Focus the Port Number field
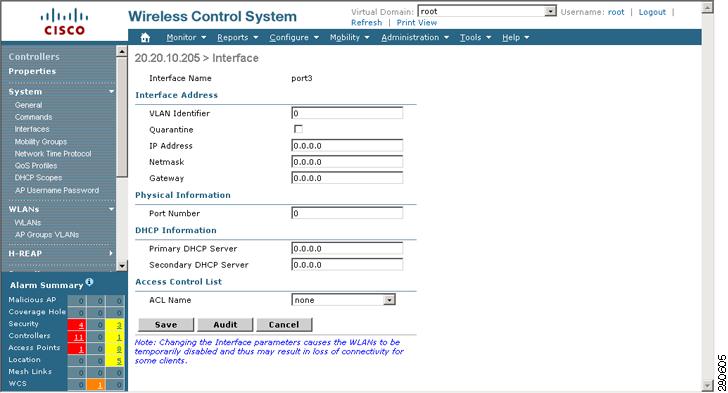Image resolution: width=728 pixels, height=393 pixels. tap(347, 213)
